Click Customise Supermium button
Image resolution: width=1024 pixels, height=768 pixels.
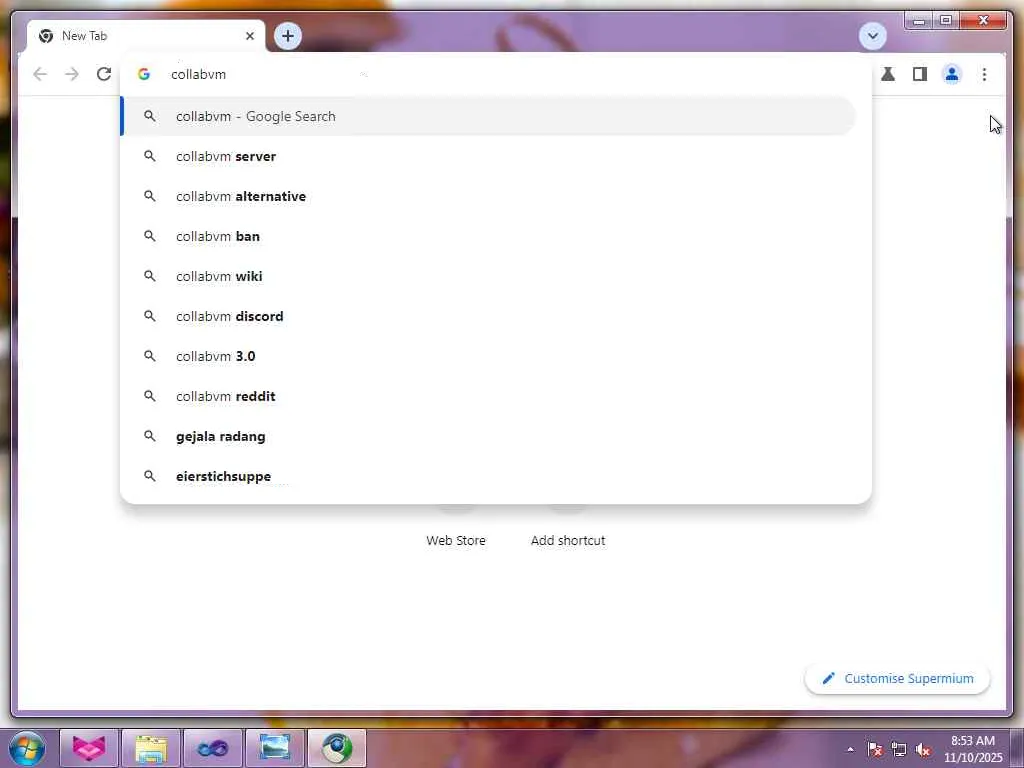coord(897,679)
